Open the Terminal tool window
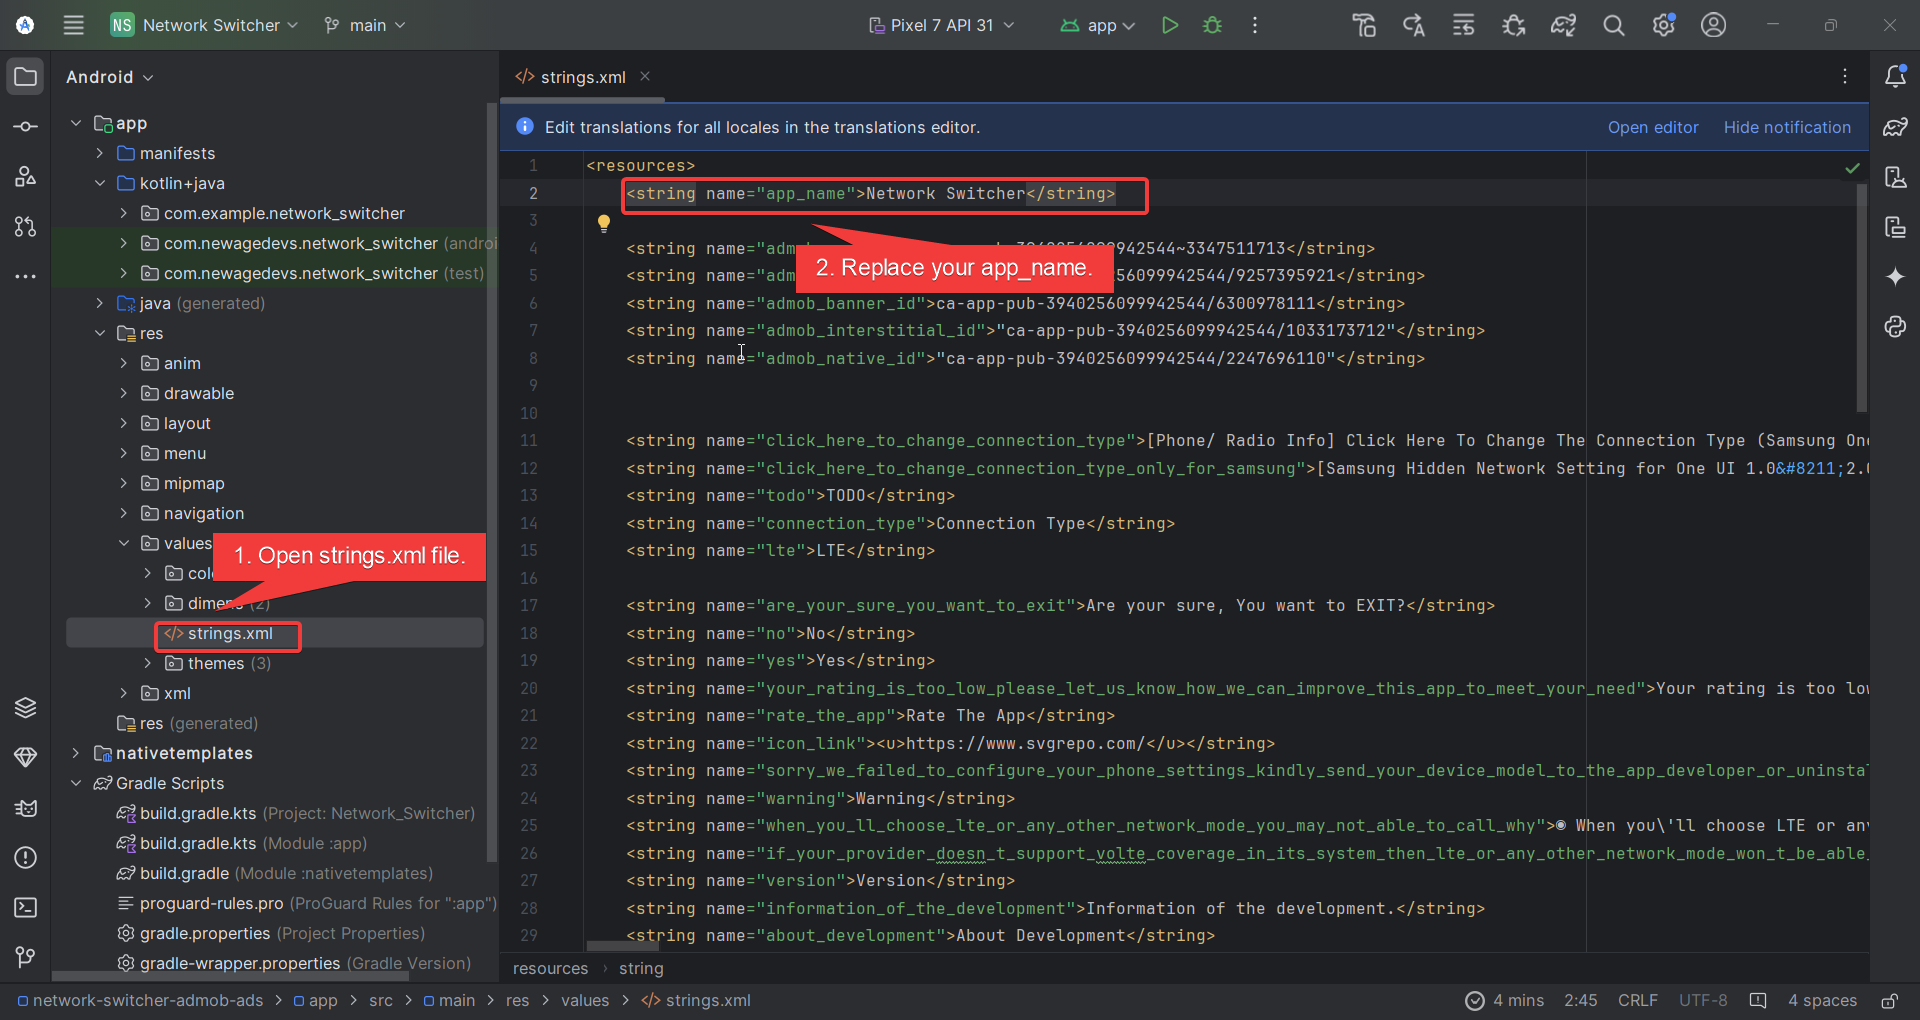Viewport: 1920px width, 1020px height. 26,907
